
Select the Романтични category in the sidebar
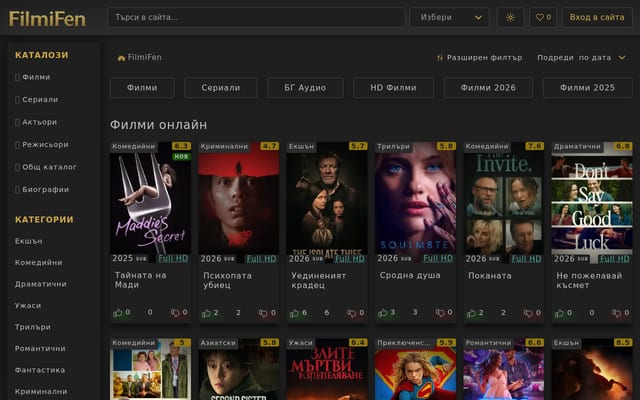point(40,349)
